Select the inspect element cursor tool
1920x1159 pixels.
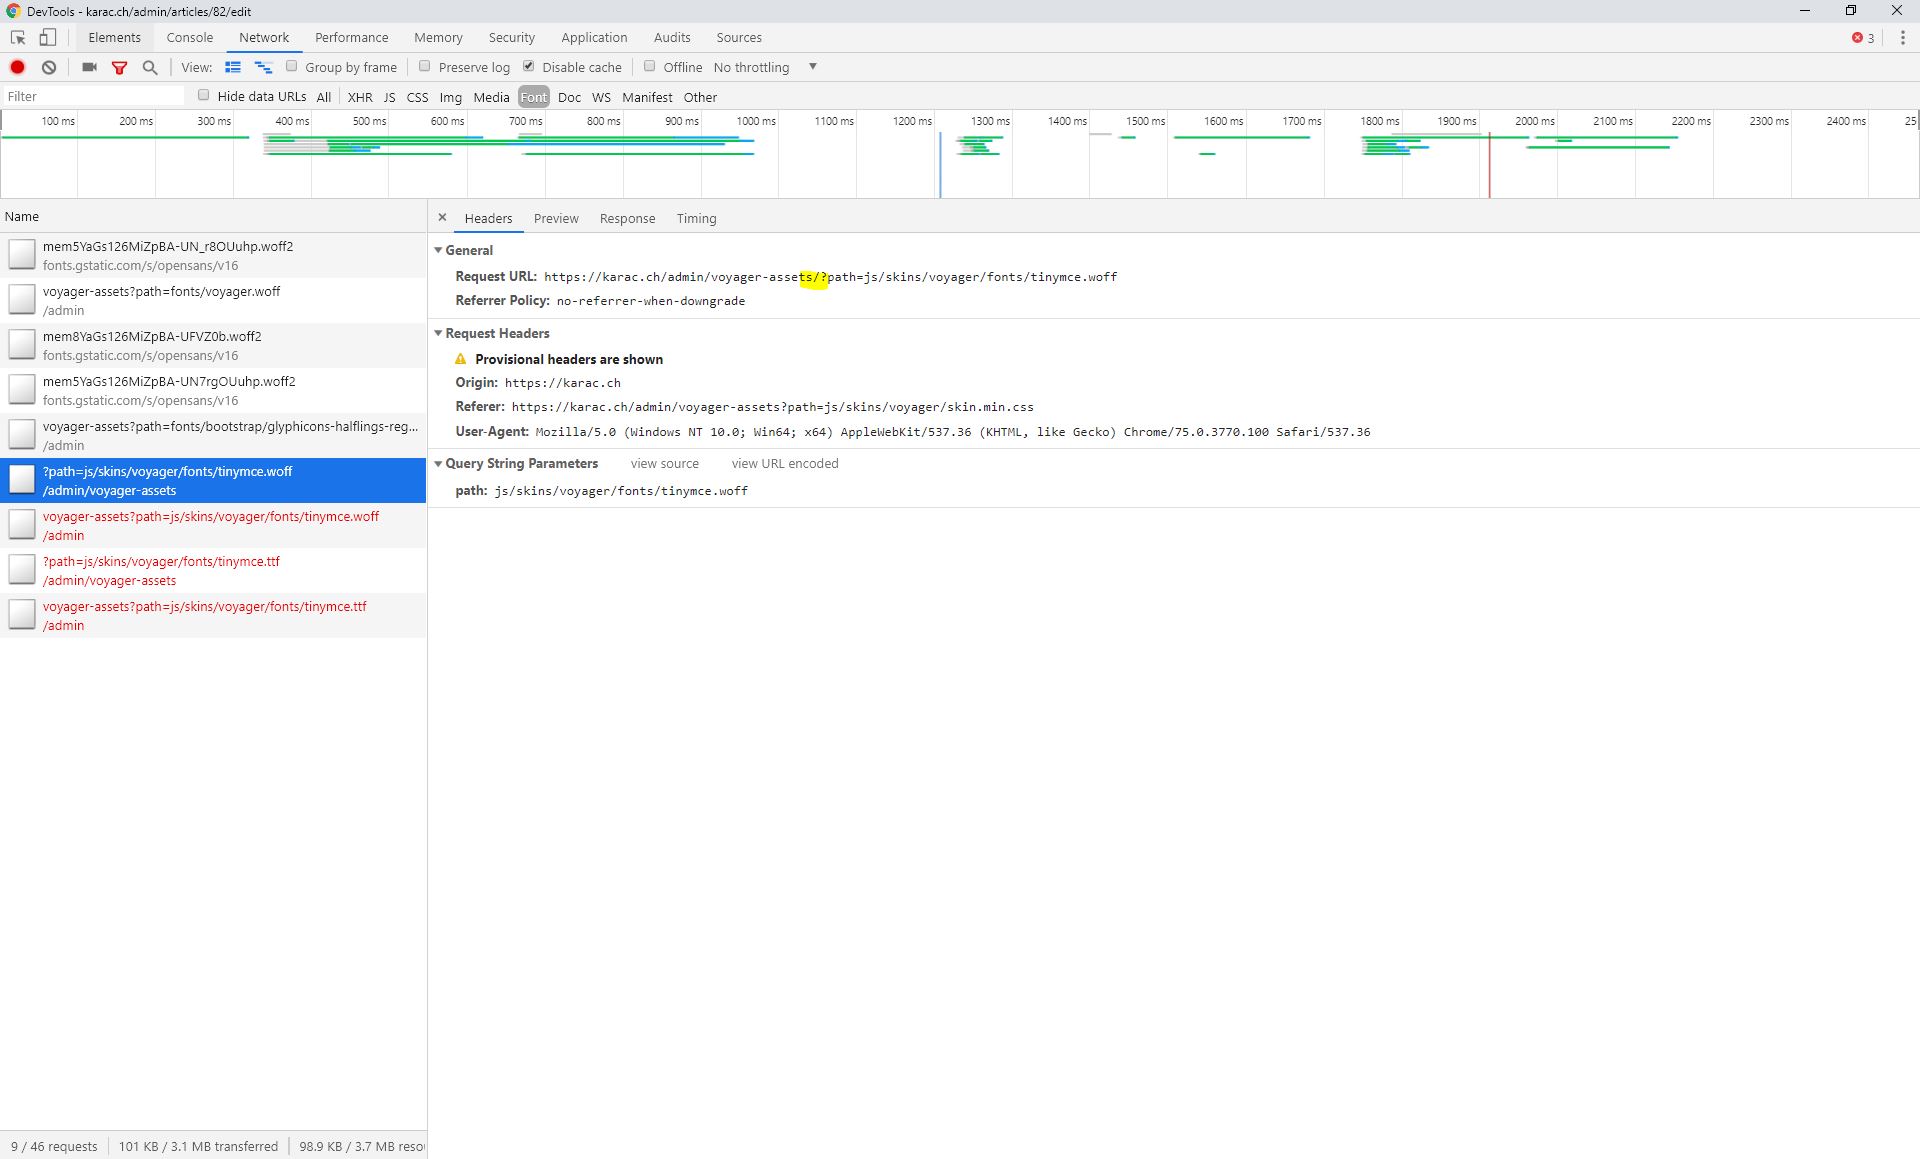click(x=16, y=37)
